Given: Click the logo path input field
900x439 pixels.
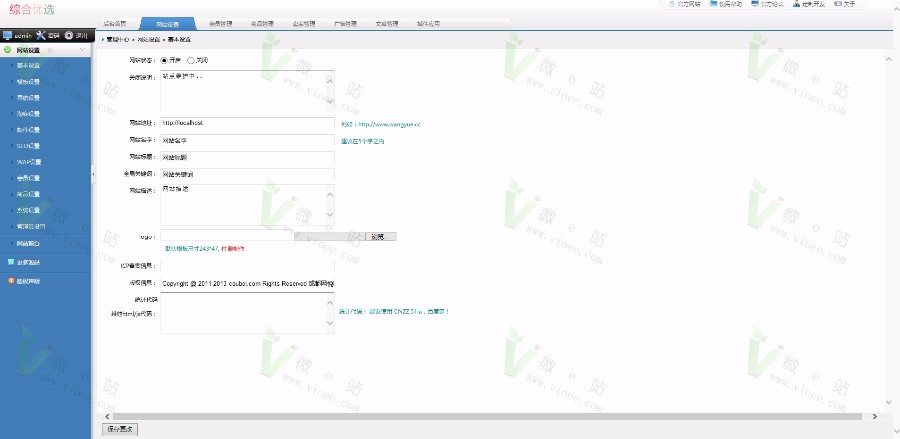Looking at the screenshot, I should [227, 235].
